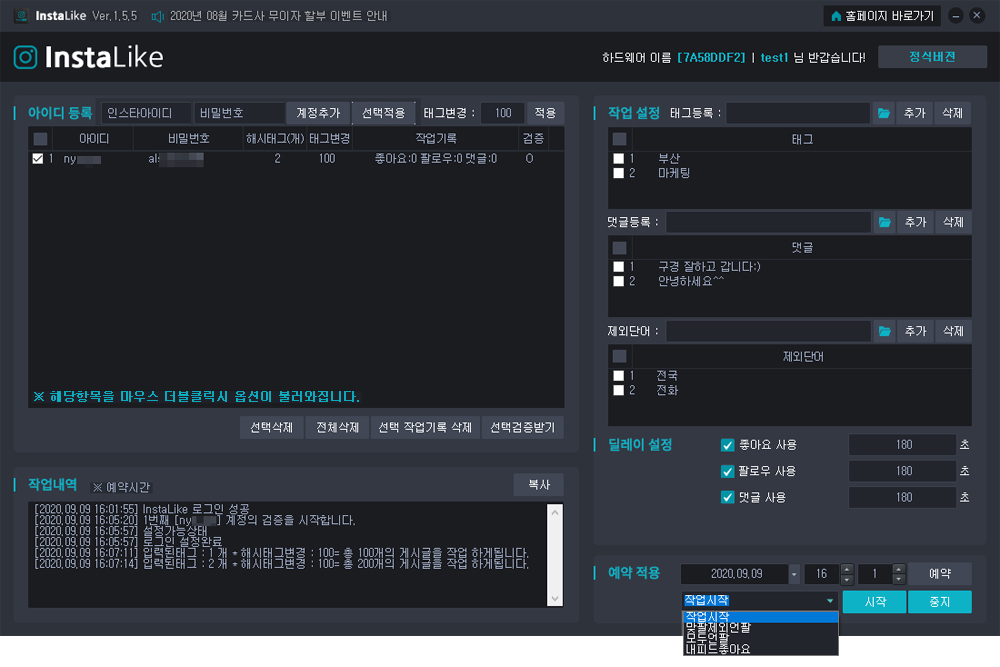Check the 부산 tag checkbox
This screenshot has height=667, width=1000.
tap(618, 158)
